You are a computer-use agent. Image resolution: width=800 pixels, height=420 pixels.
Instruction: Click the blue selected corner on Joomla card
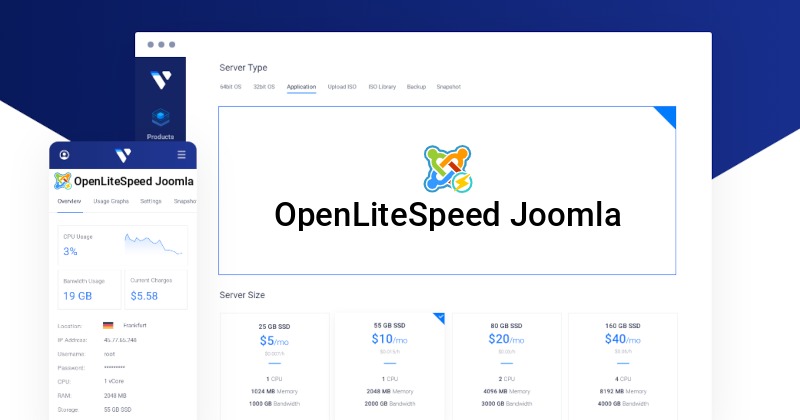point(666,115)
